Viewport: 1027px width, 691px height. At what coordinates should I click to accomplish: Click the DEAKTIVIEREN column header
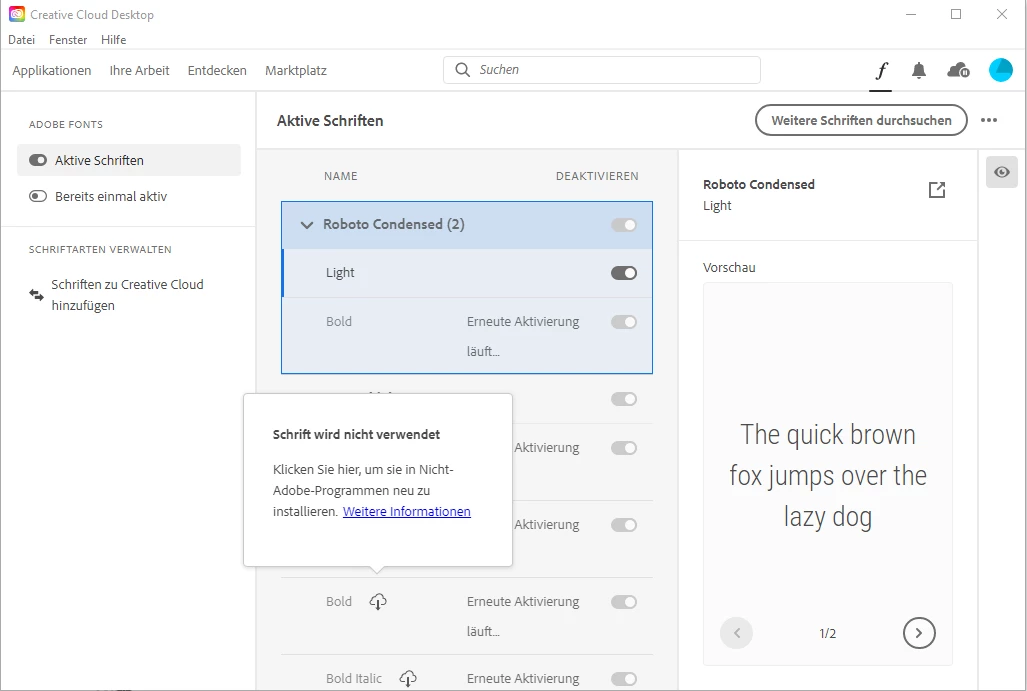pyautogui.click(x=597, y=176)
